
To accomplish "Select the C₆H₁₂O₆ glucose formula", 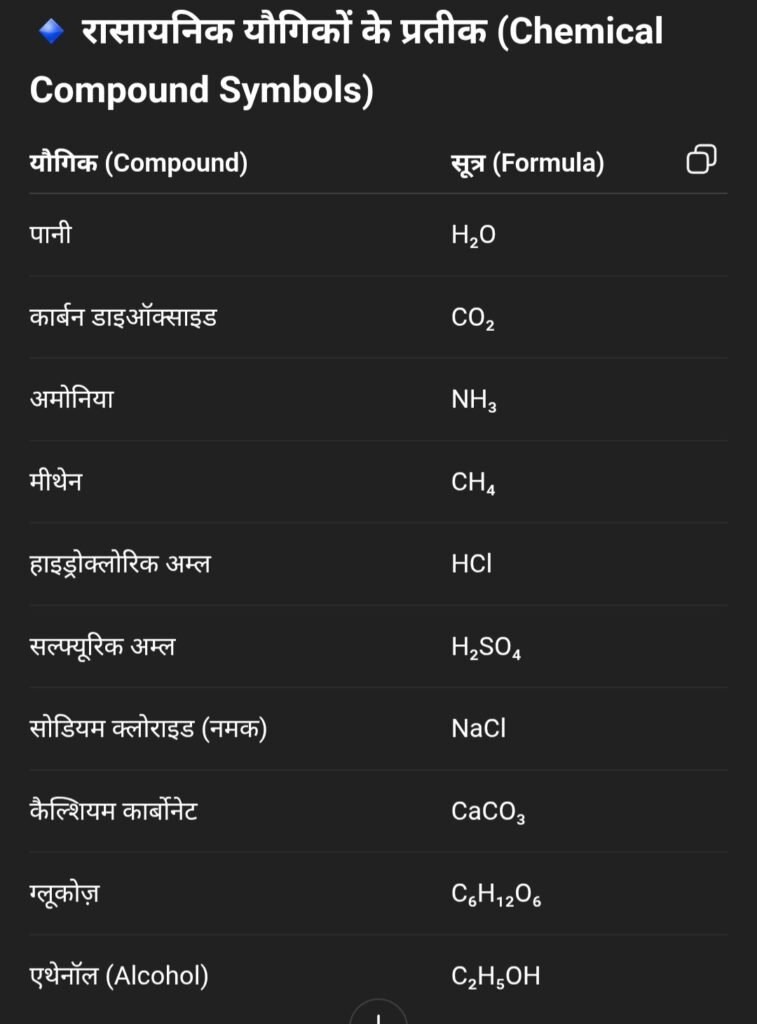I will tap(496, 895).
